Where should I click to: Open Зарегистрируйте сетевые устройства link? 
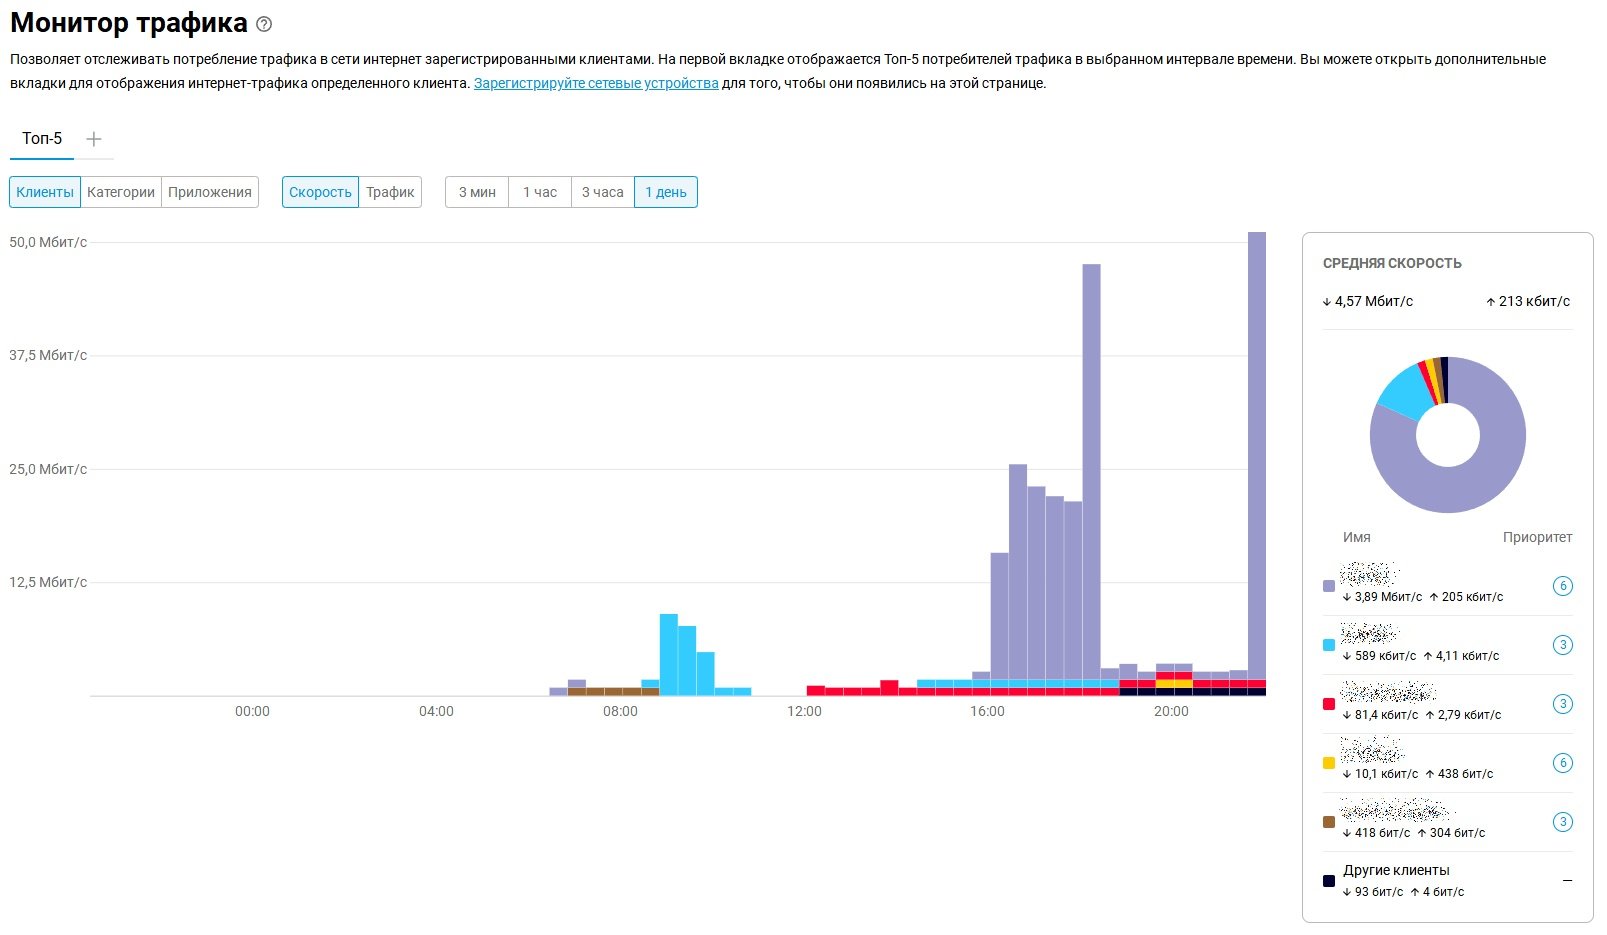[596, 83]
